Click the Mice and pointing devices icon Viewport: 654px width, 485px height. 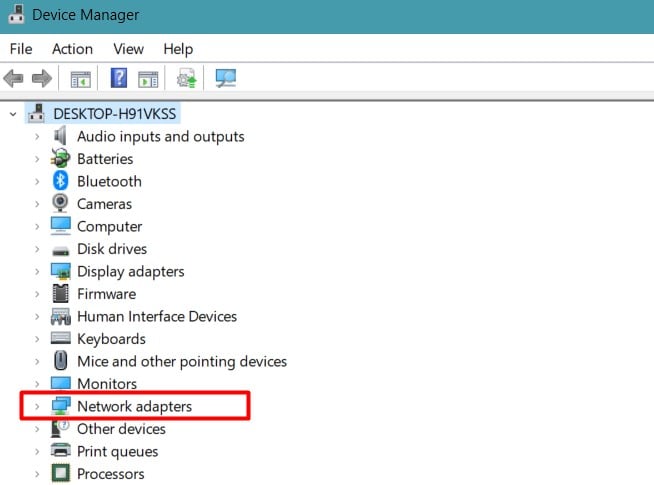point(60,360)
